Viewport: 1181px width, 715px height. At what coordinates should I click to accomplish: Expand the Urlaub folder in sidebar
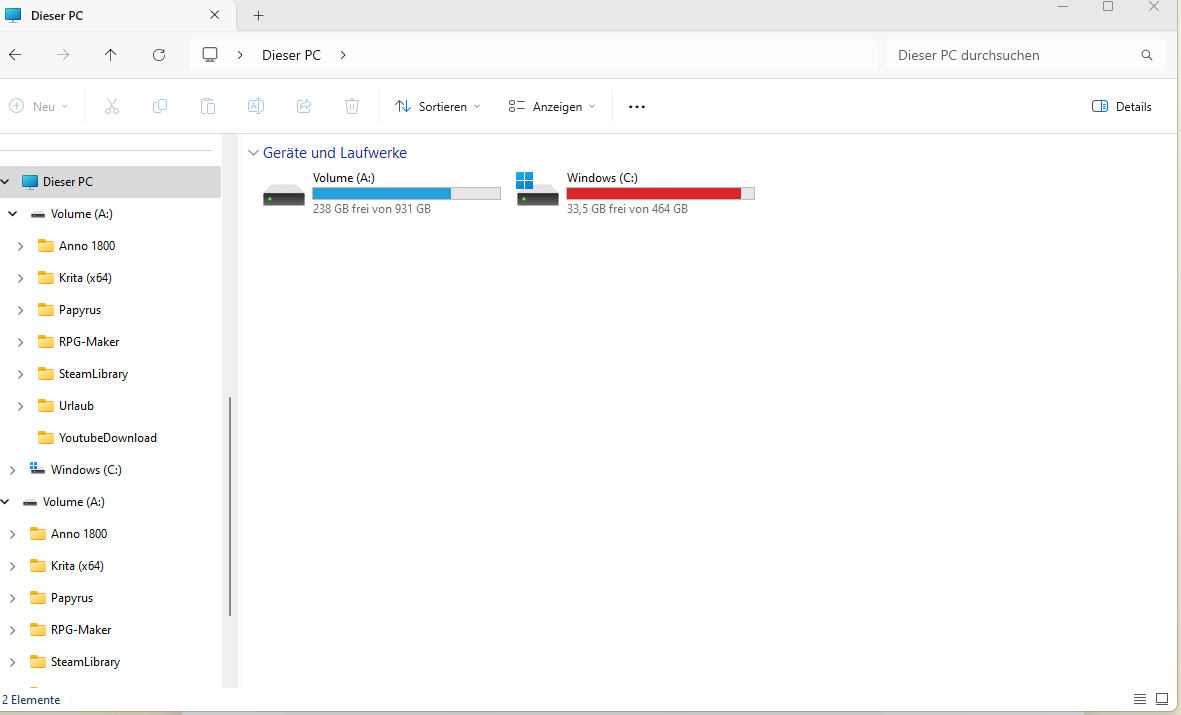point(21,406)
